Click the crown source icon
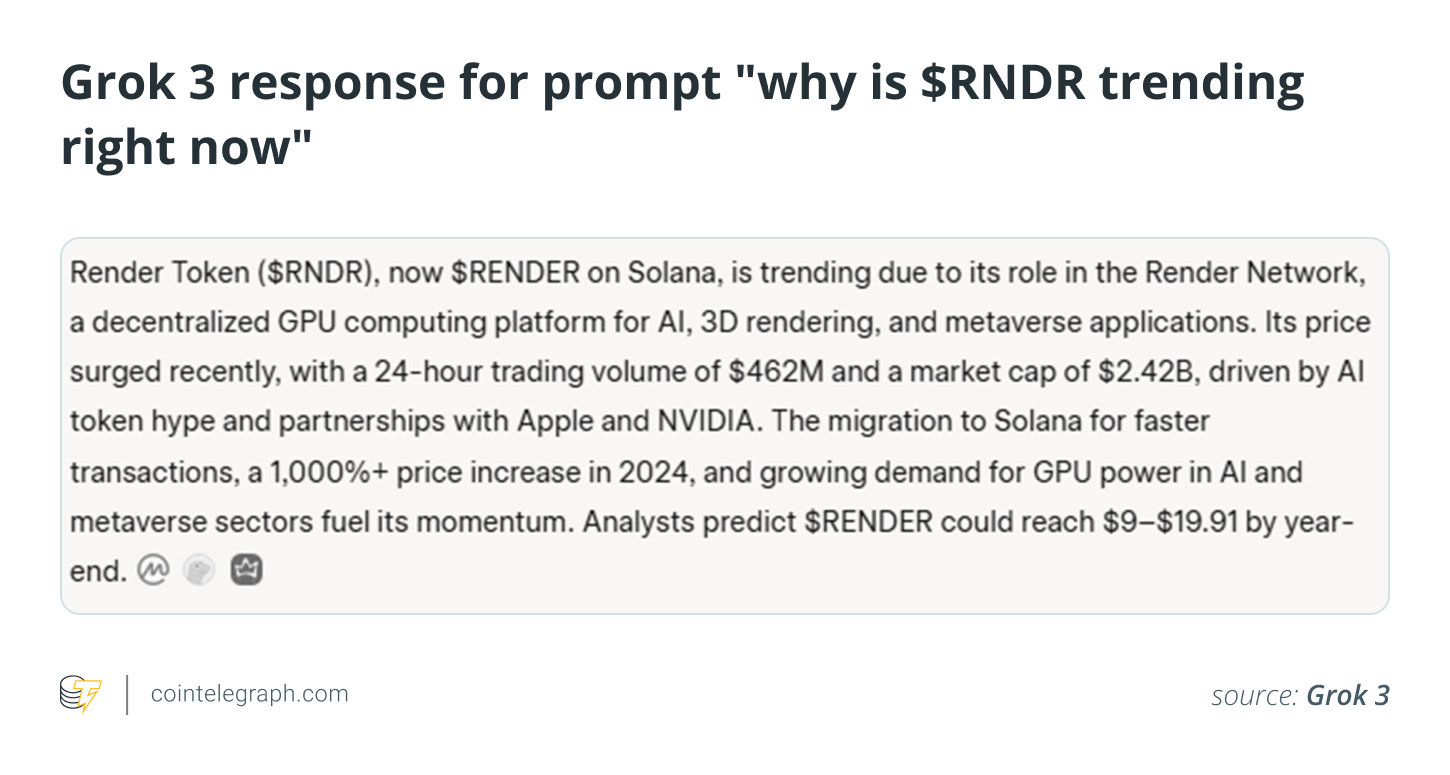The image size is (1450, 775). (245, 571)
